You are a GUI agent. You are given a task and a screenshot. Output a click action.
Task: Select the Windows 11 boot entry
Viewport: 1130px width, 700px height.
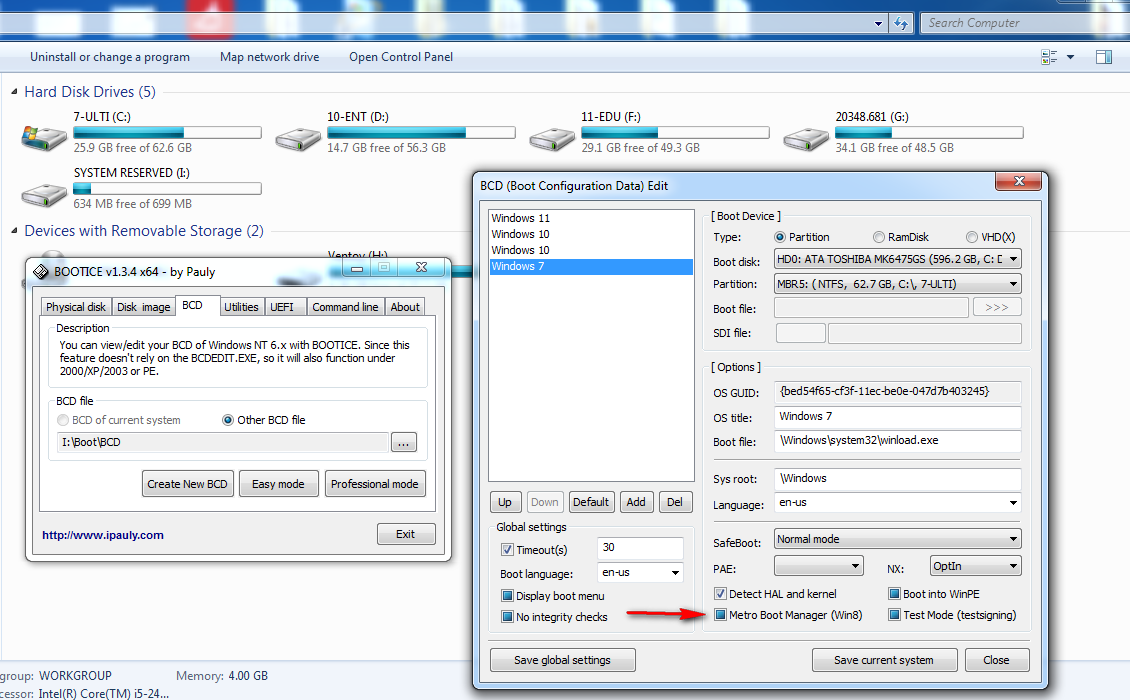[590, 218]
